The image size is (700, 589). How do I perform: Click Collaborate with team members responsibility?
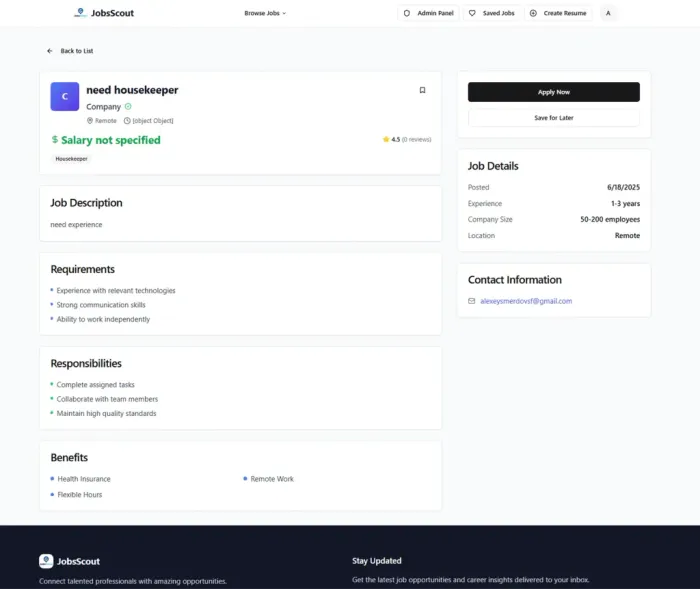[107, 399]
